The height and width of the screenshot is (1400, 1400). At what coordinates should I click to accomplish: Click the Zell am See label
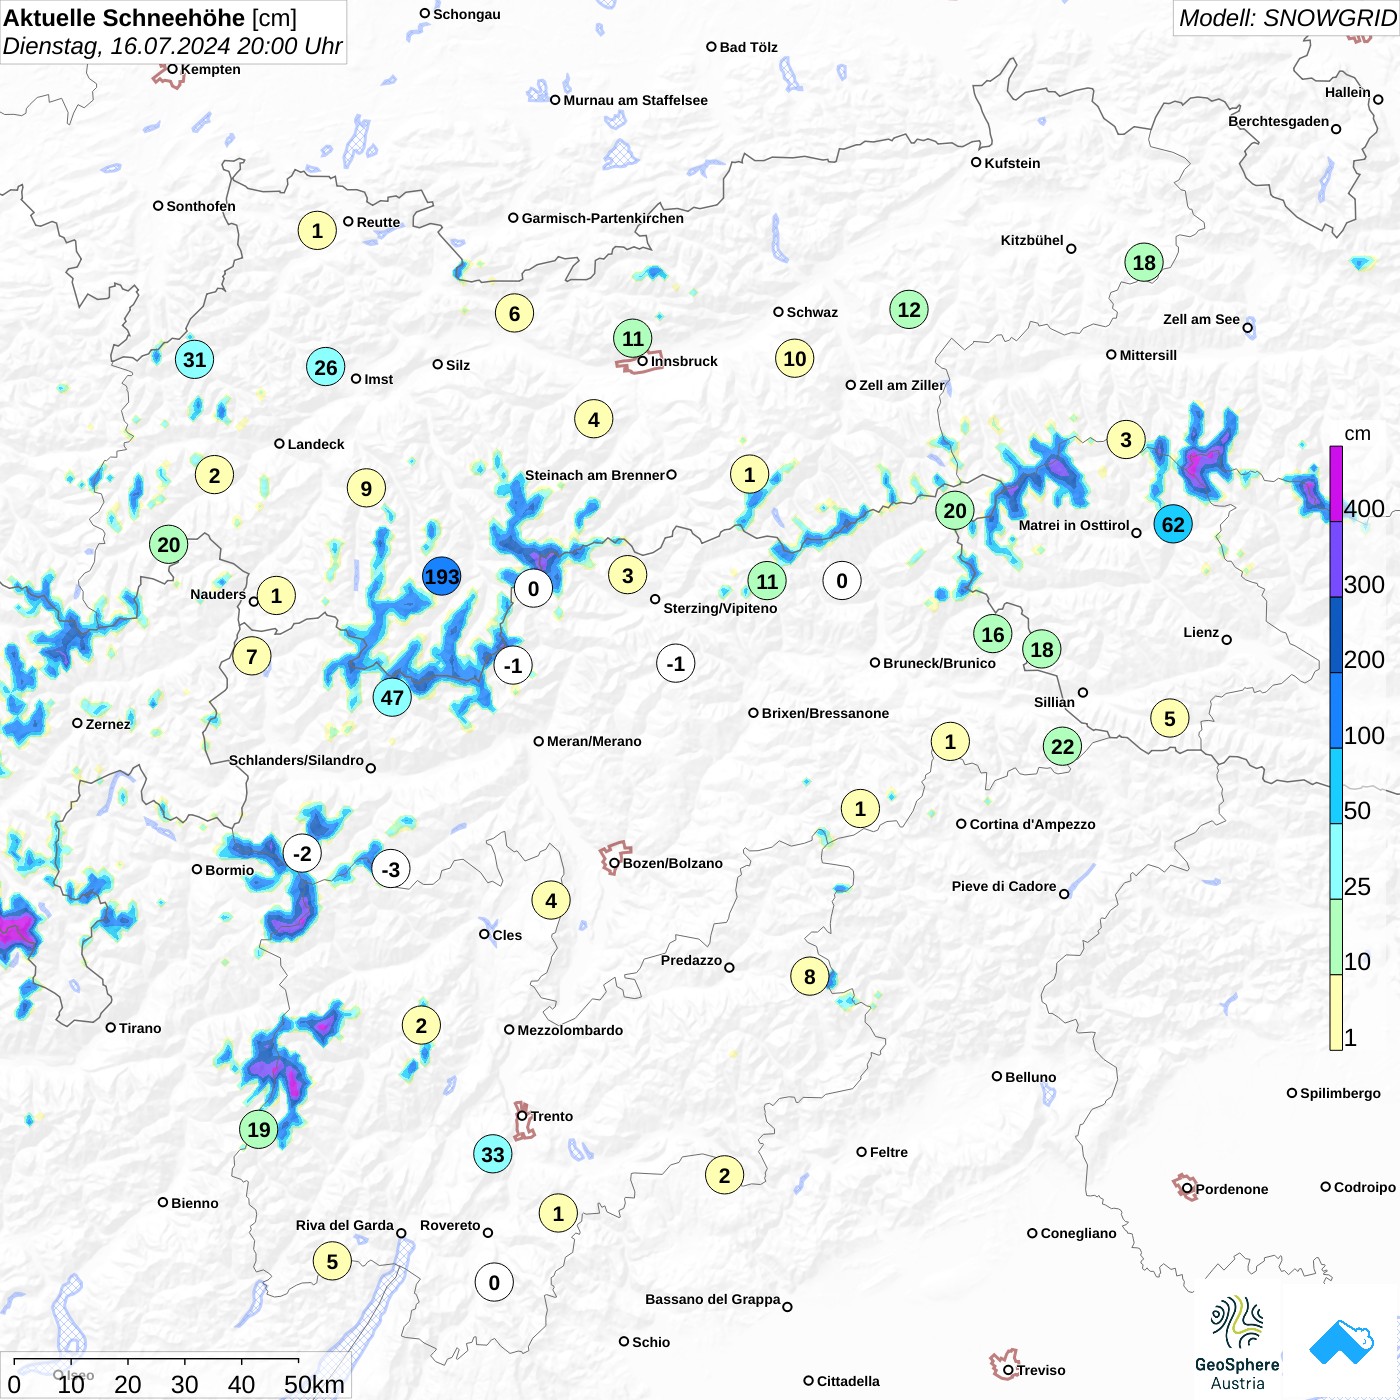tap(1201, 319)
